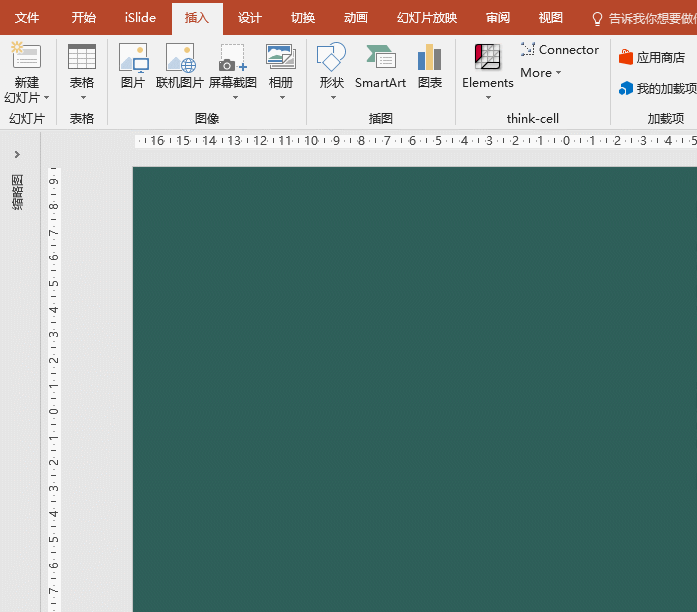The width and height of the screenshot is (697, 612).
Task: Expand the Photo Album dropdown arrow
Action: pyautogui.click(x=282, y=97)
